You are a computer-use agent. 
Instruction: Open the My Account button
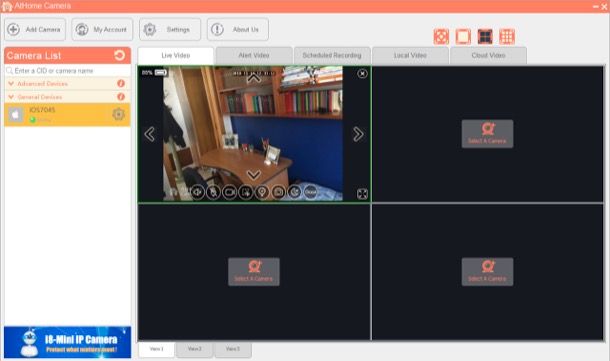coord(102,29)
